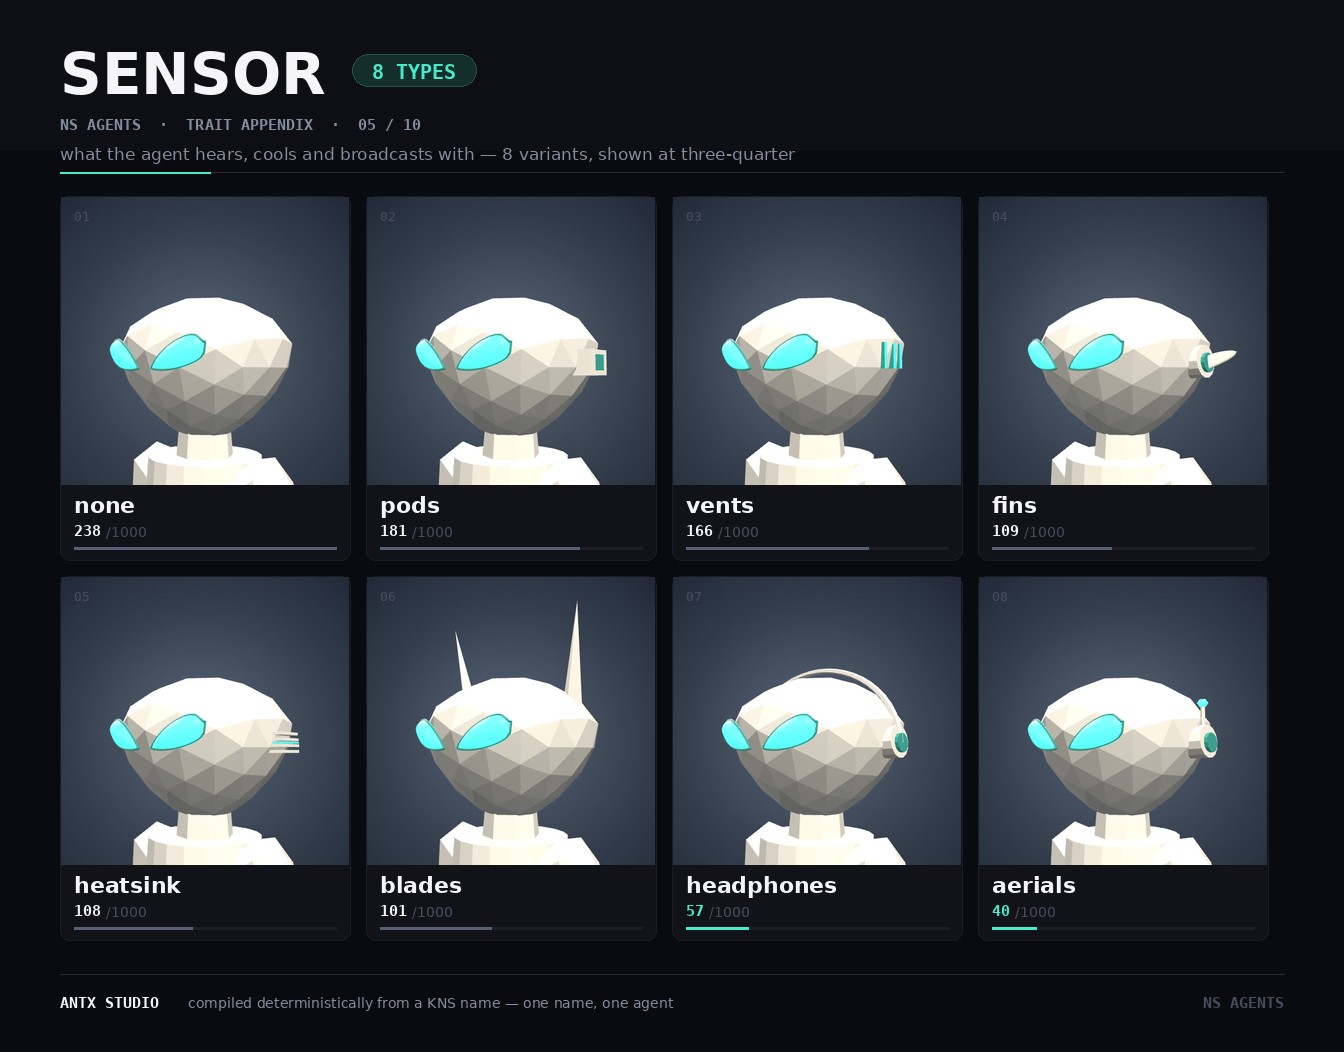Click the 108 count under heatsink
The height and width of the screenshot is (1052, 1344).
[x=87, y=911]
